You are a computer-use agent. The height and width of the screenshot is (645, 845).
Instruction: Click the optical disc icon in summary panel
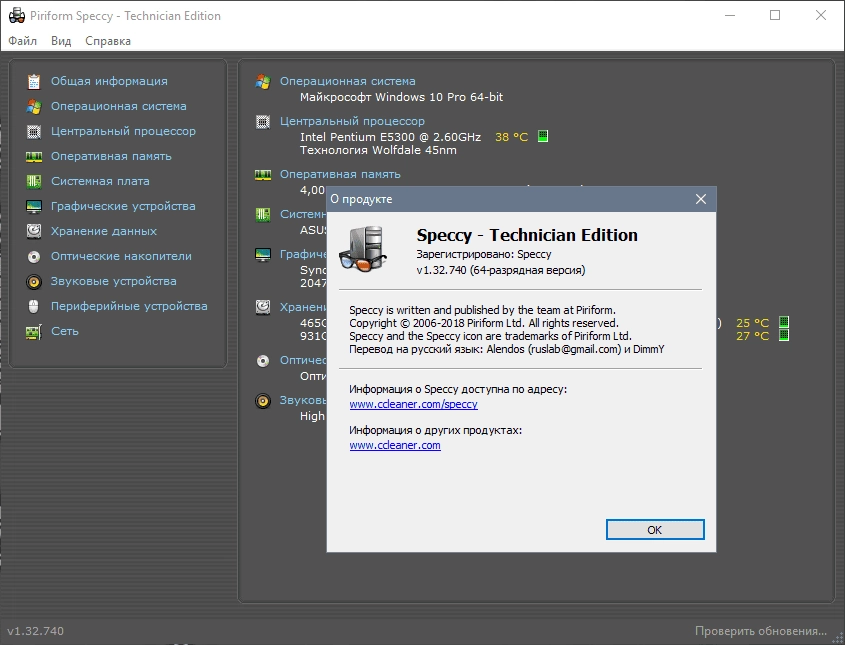pos(263,360)
